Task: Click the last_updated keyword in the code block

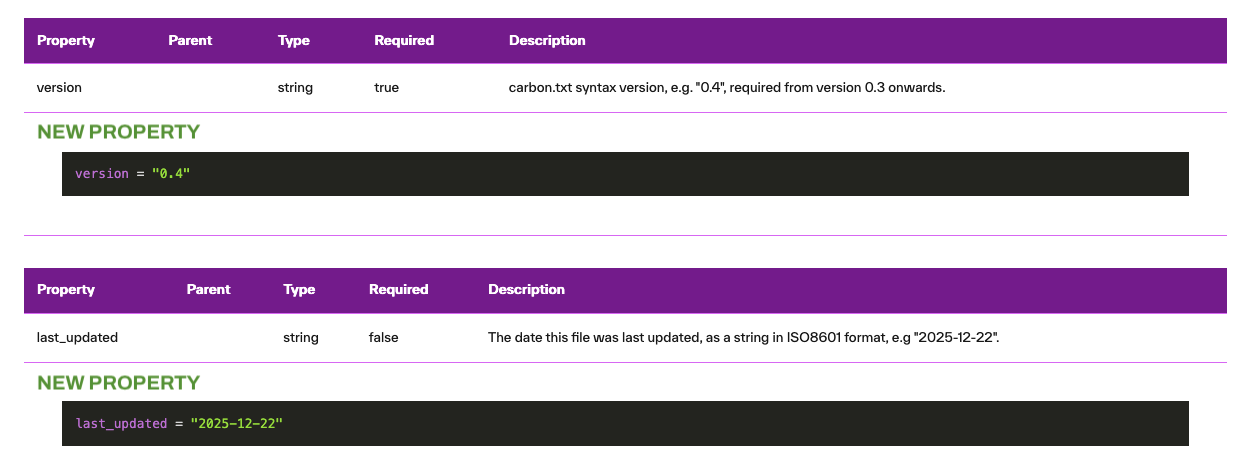Action: click(x=121, y=424)
